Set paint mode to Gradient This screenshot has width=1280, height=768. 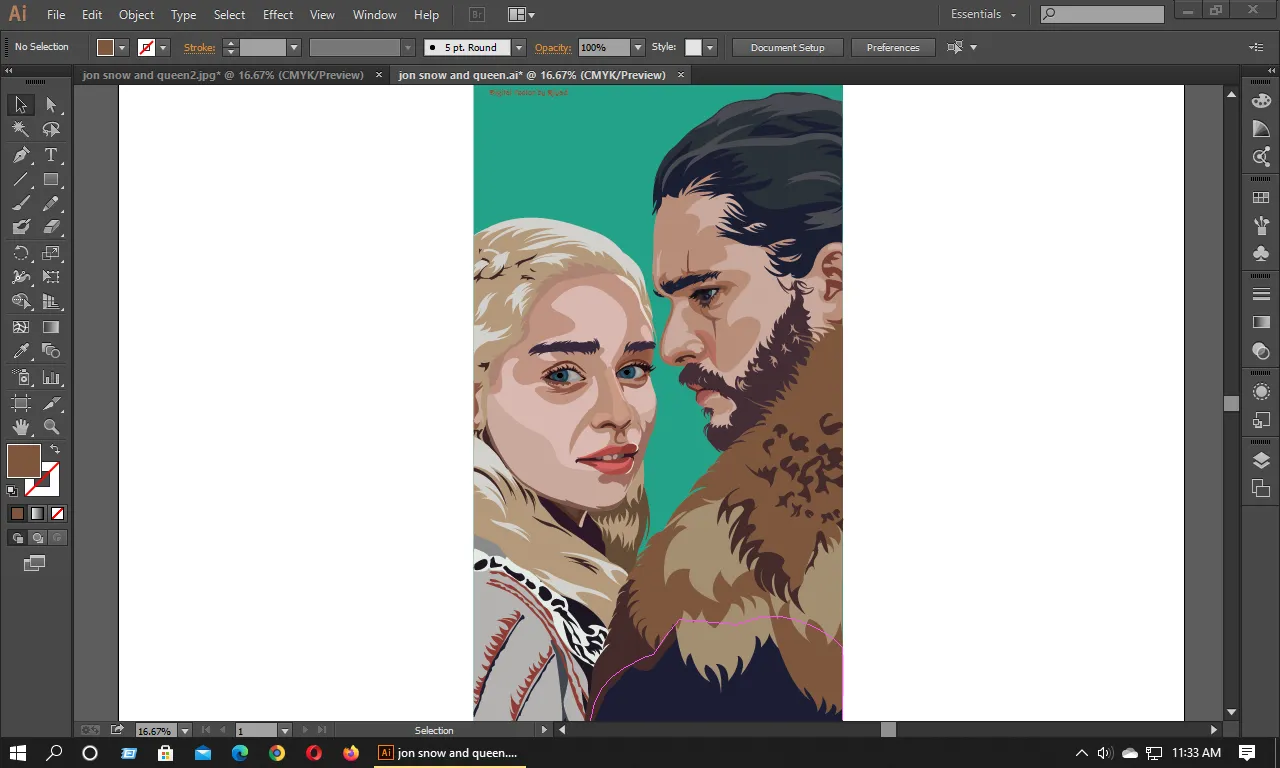[x=37, y=513]
